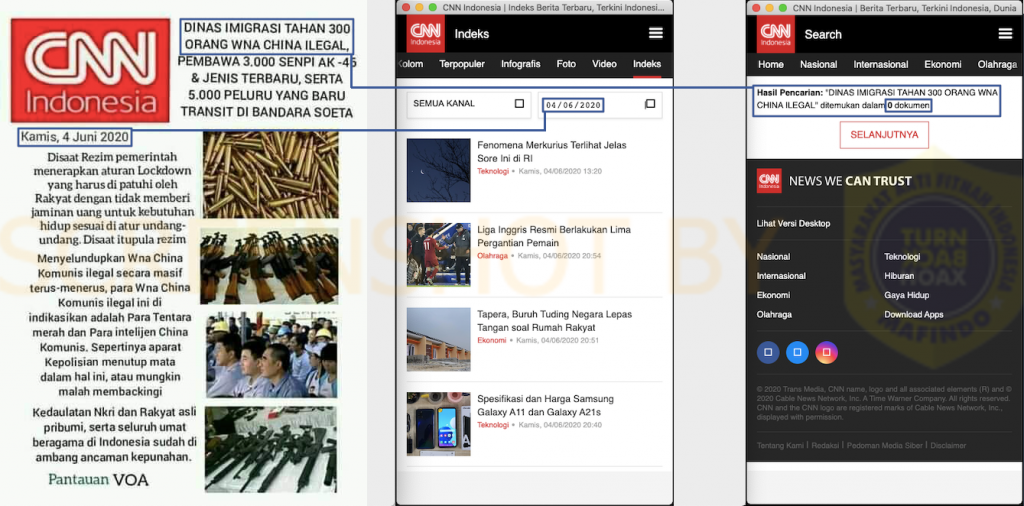Click Teknologi label under Merkurius article
The image size is (1024, 506).
coord(492,171)
